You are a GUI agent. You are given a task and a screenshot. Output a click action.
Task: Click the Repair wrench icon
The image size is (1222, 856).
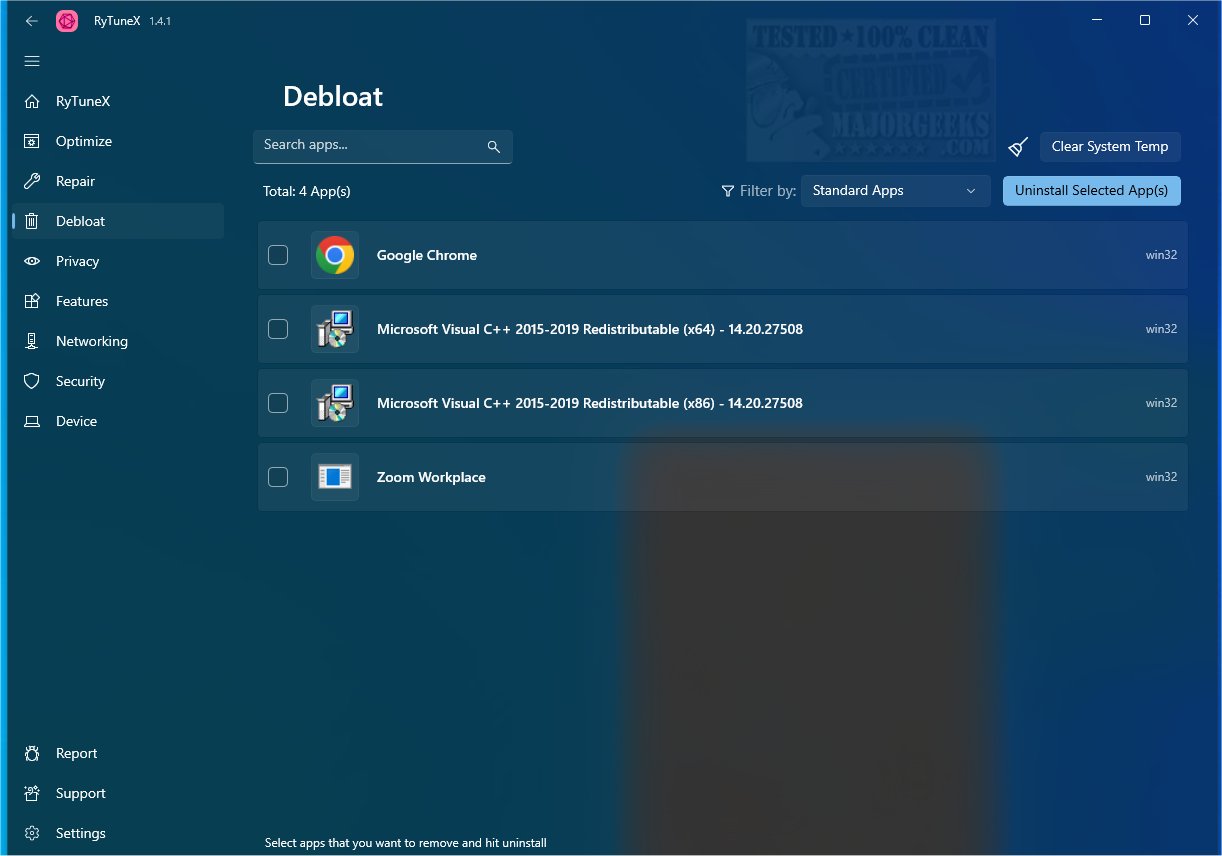pyautogui.click(x=32, y=182)
